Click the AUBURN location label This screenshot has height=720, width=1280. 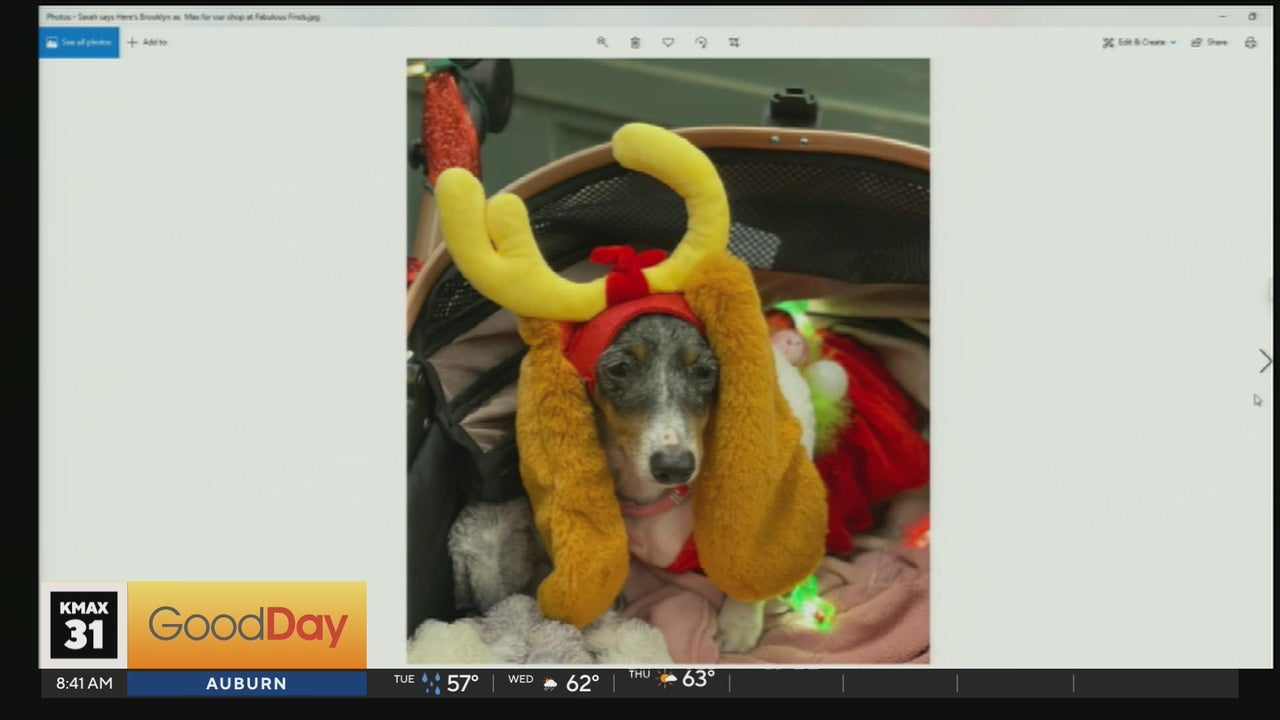[x=246, y=684]
